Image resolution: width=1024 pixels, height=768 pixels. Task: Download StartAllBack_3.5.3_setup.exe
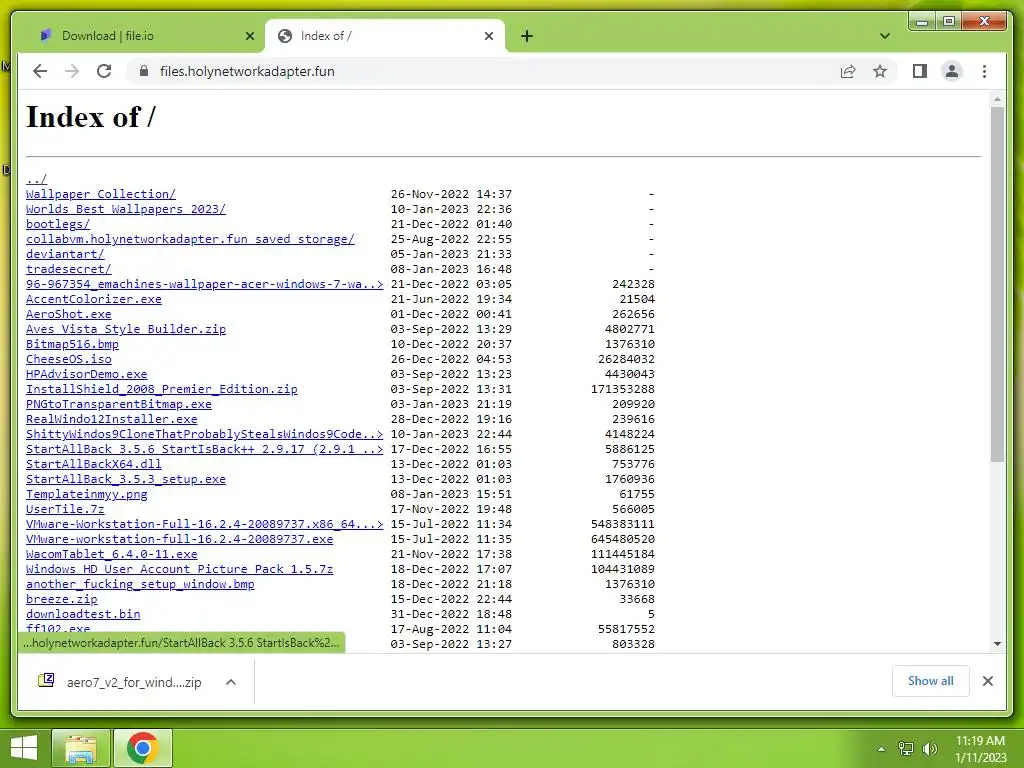click(126, 479)
